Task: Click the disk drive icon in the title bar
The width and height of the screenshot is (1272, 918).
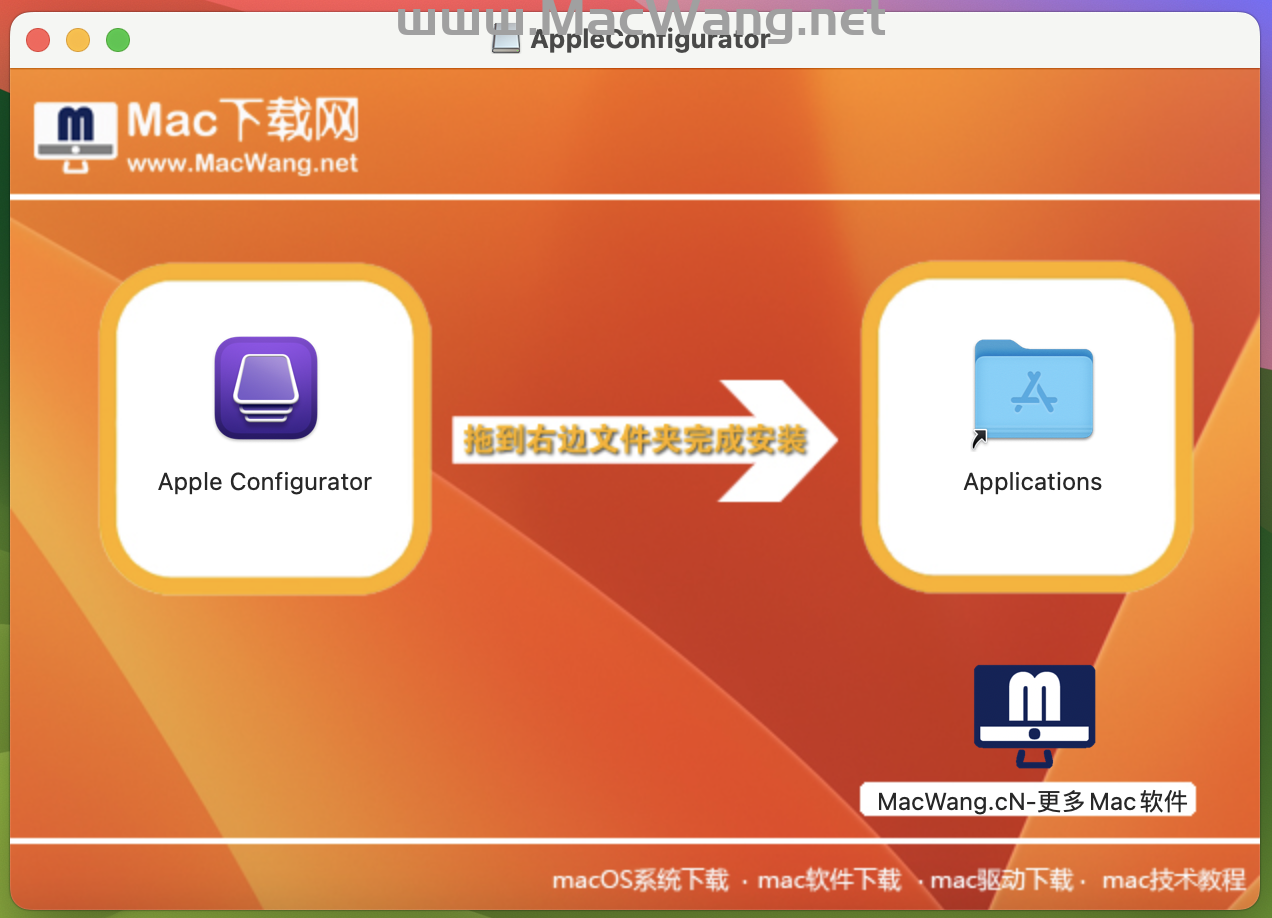Action: (505, 38)
